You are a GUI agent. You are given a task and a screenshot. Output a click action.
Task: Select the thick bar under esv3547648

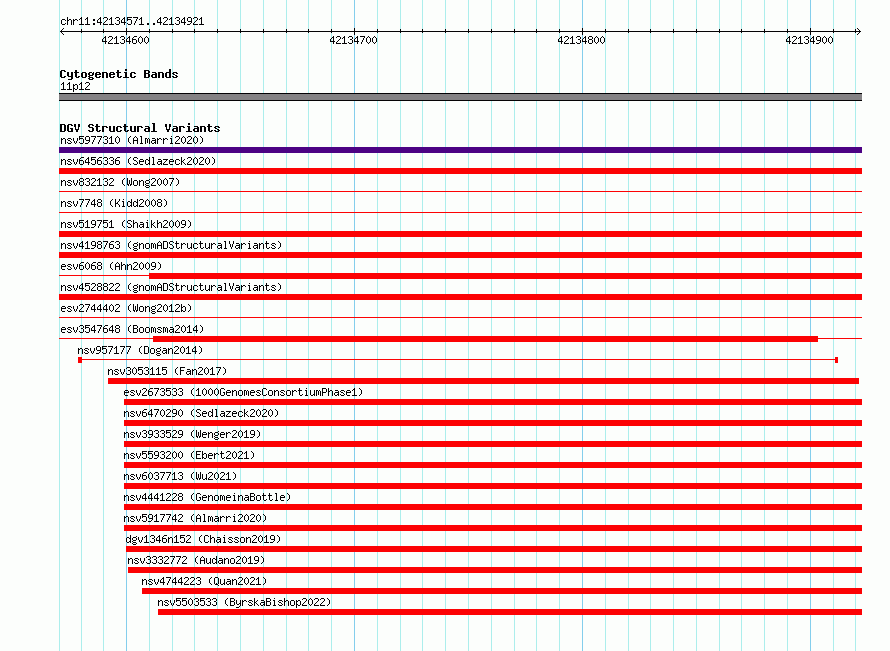tap(485, 339)
